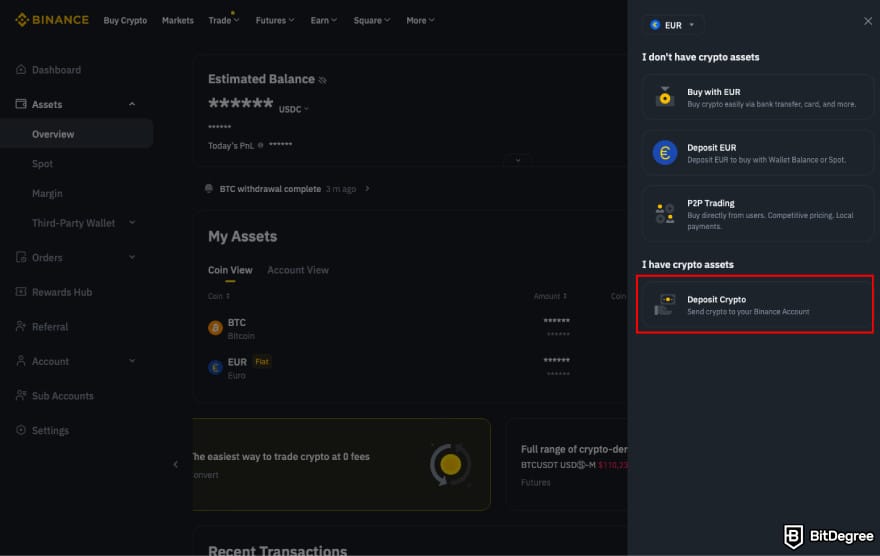Open the zero fees convert banner
The height and width of the screenshot is (556, 880).
coord(341,465)
